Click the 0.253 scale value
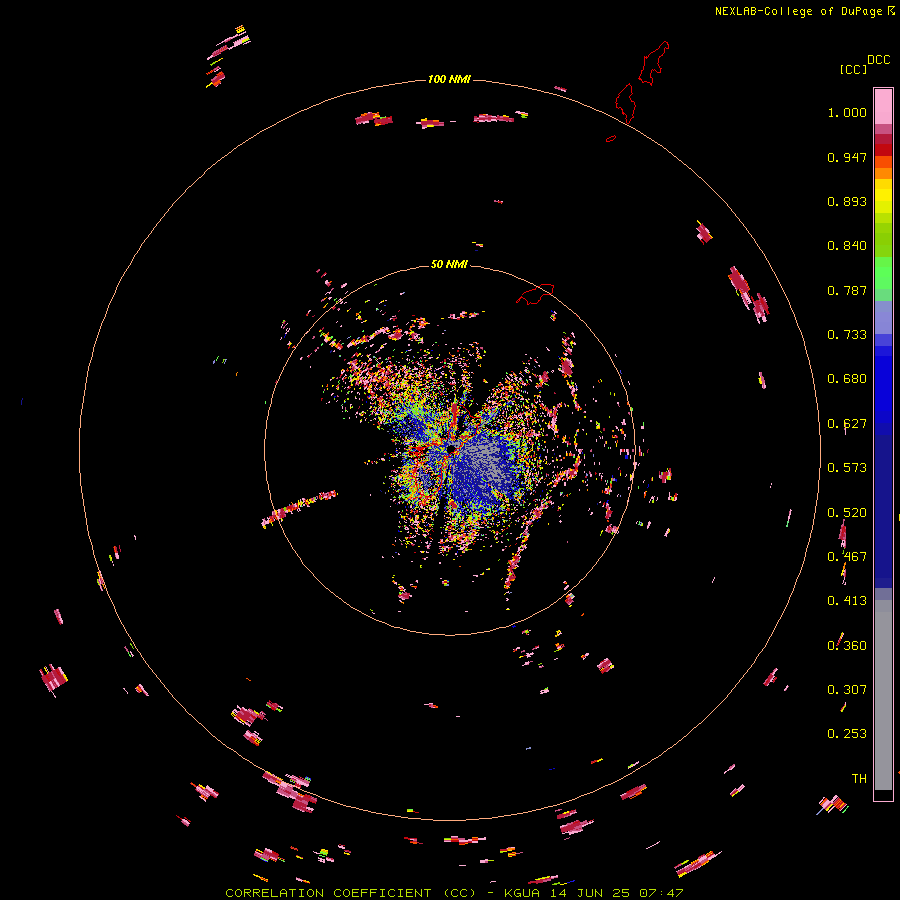The height and width of the screenshot is (900, 900). [847, 734]
